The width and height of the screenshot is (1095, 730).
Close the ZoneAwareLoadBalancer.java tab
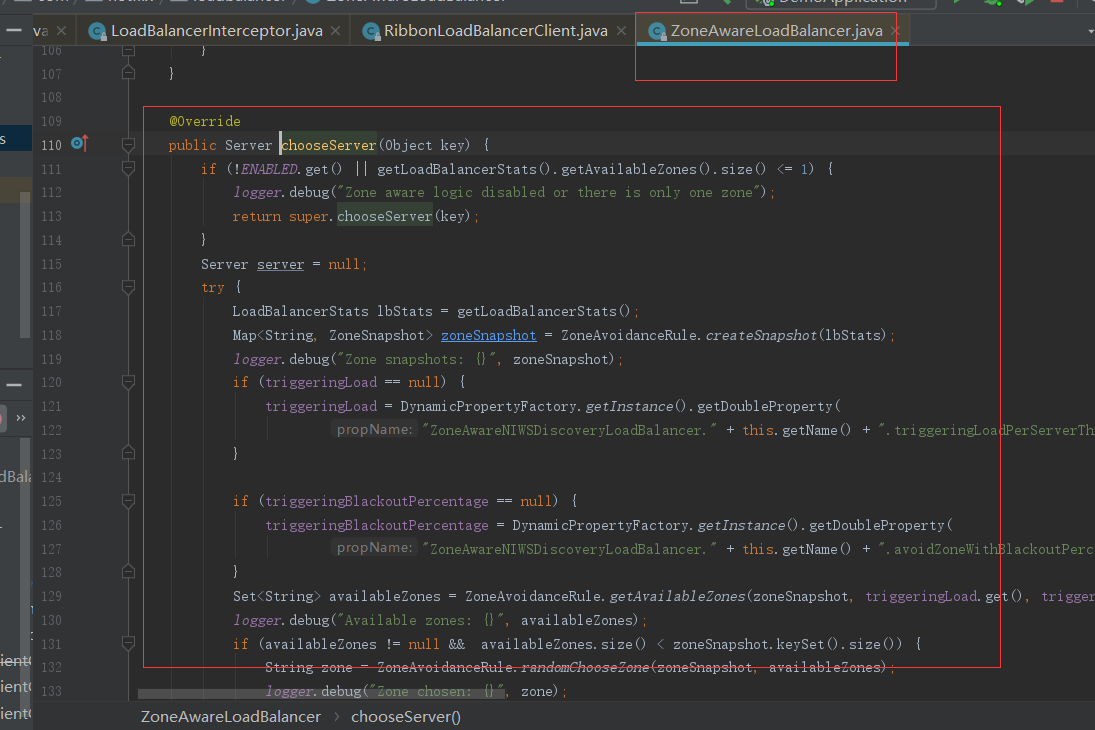pos(895,31)
